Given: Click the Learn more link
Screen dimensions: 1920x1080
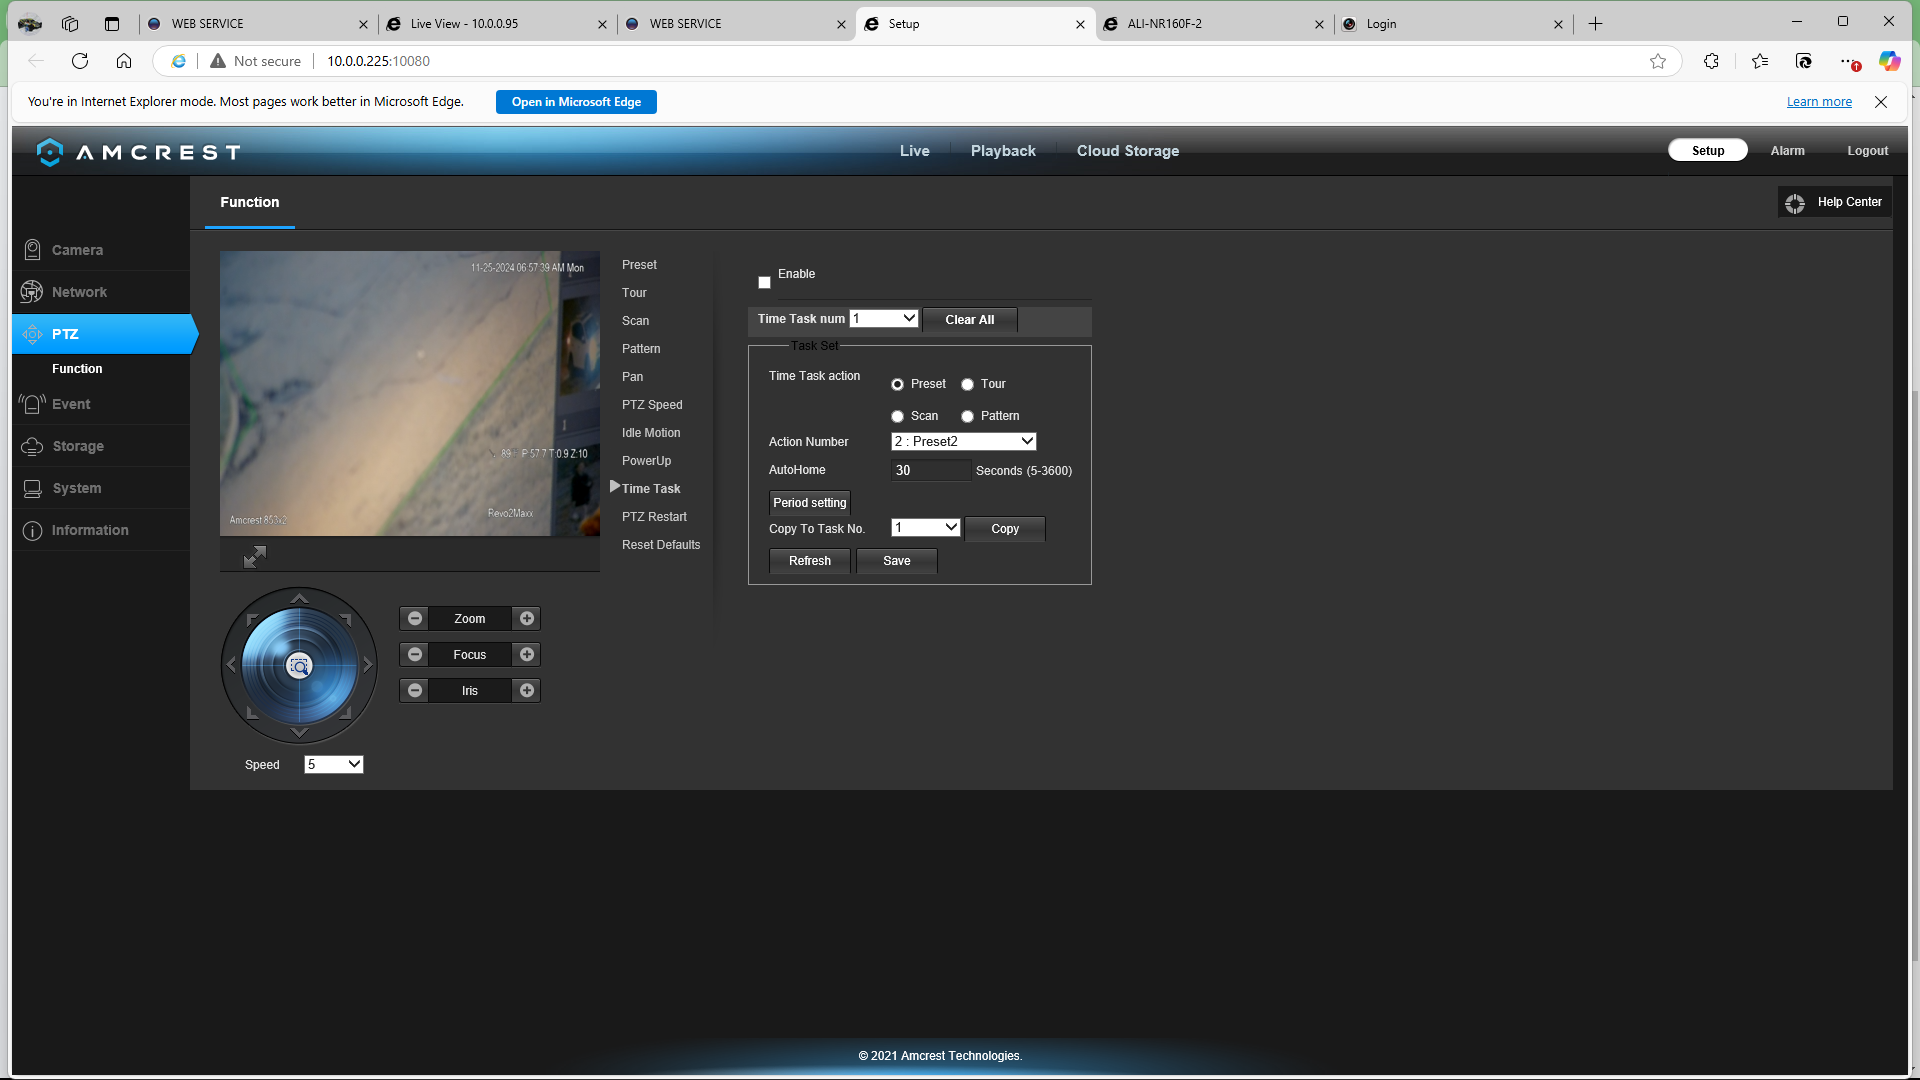Looking at the screenshot, I should (x=1819, y=102).
